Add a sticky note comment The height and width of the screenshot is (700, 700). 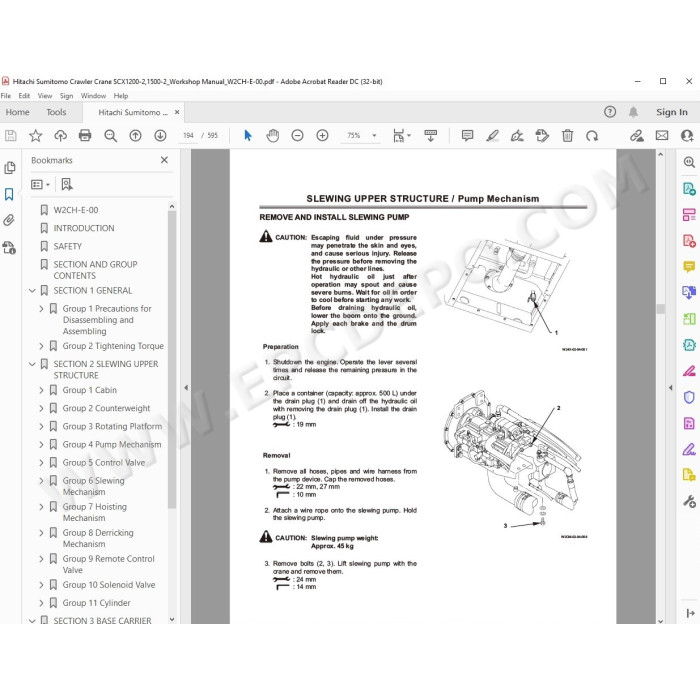[x=467, y=135]
